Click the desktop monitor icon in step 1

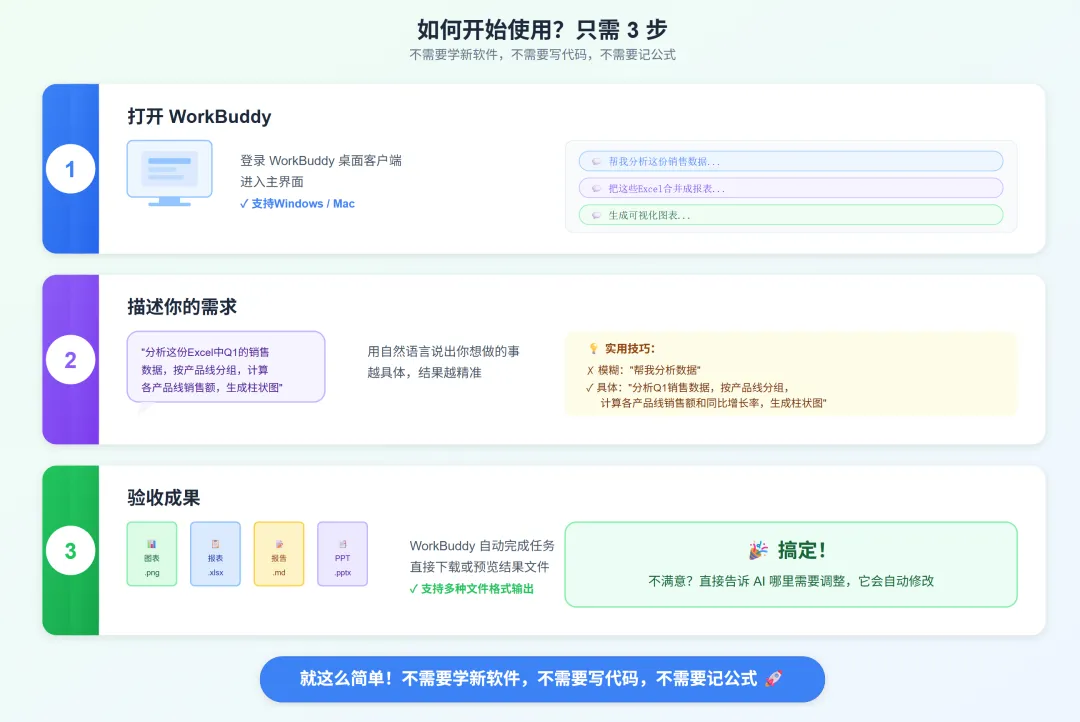tap(169, 174)
